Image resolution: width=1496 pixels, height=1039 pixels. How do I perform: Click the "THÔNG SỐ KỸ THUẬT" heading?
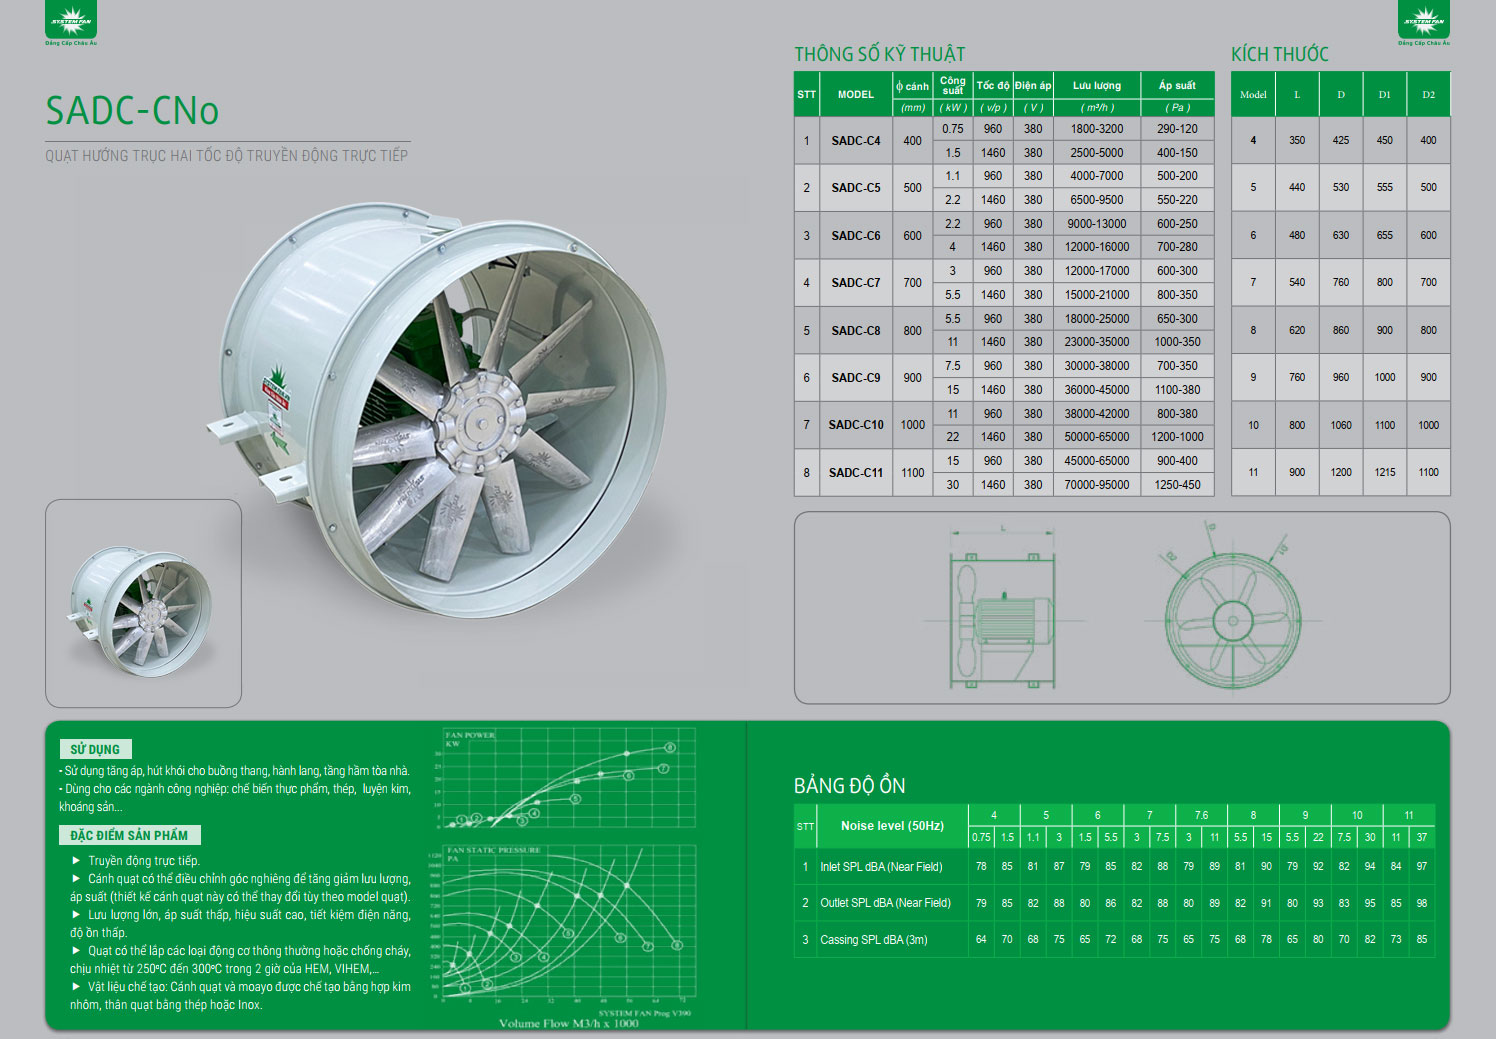880,54
